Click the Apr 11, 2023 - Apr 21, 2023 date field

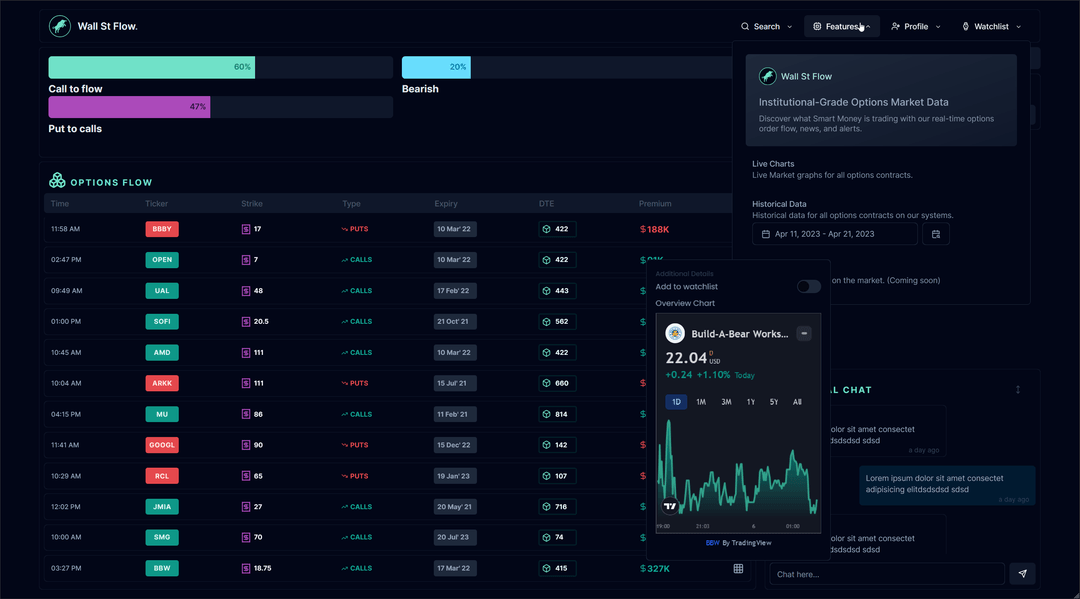click(835, 234)
